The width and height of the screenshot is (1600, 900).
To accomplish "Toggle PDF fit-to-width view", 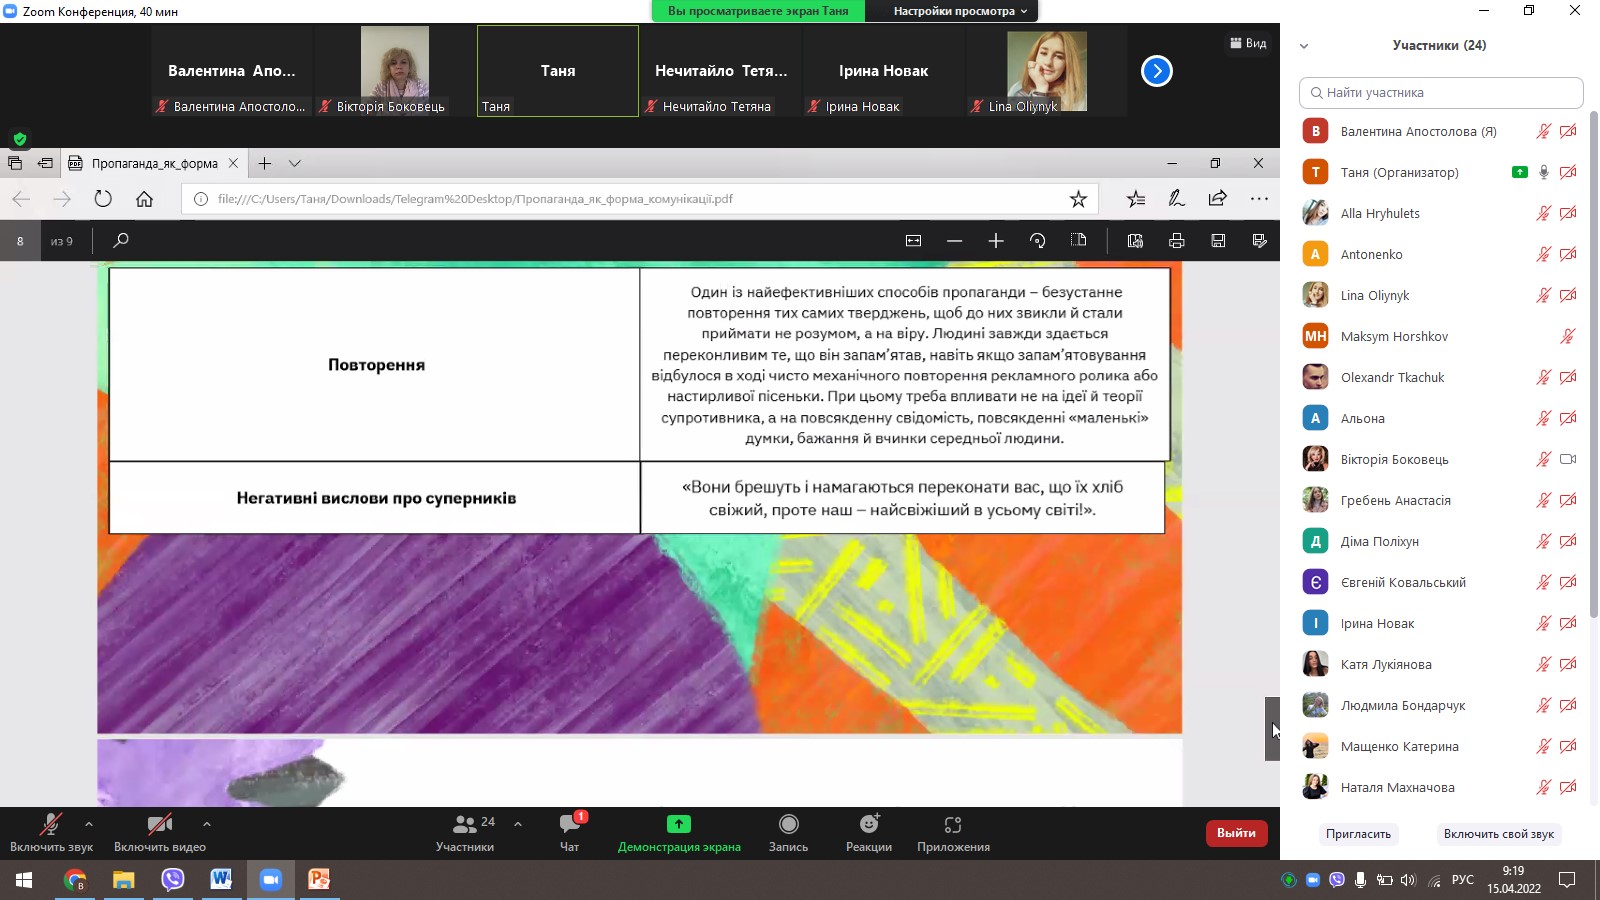I will pyautogui.click(x=913, y=241).
